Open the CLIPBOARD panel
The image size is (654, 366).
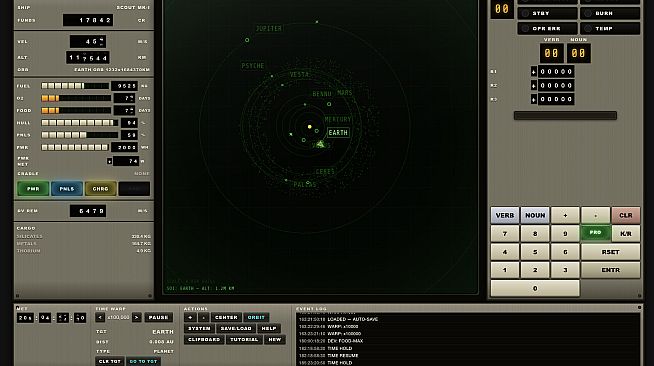[x=204, y=339]
